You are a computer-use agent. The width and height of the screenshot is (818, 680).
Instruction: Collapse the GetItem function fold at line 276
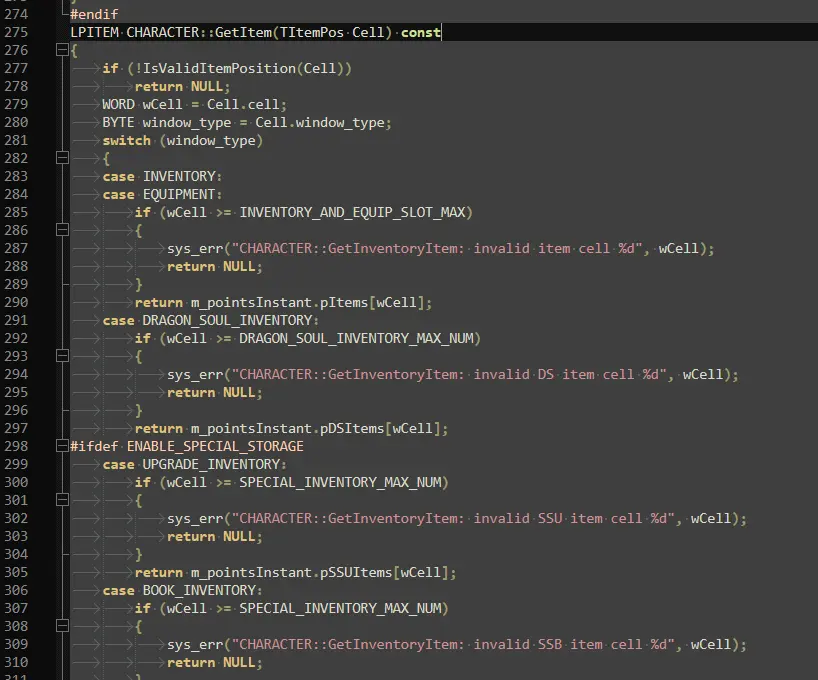pos(62,51)
